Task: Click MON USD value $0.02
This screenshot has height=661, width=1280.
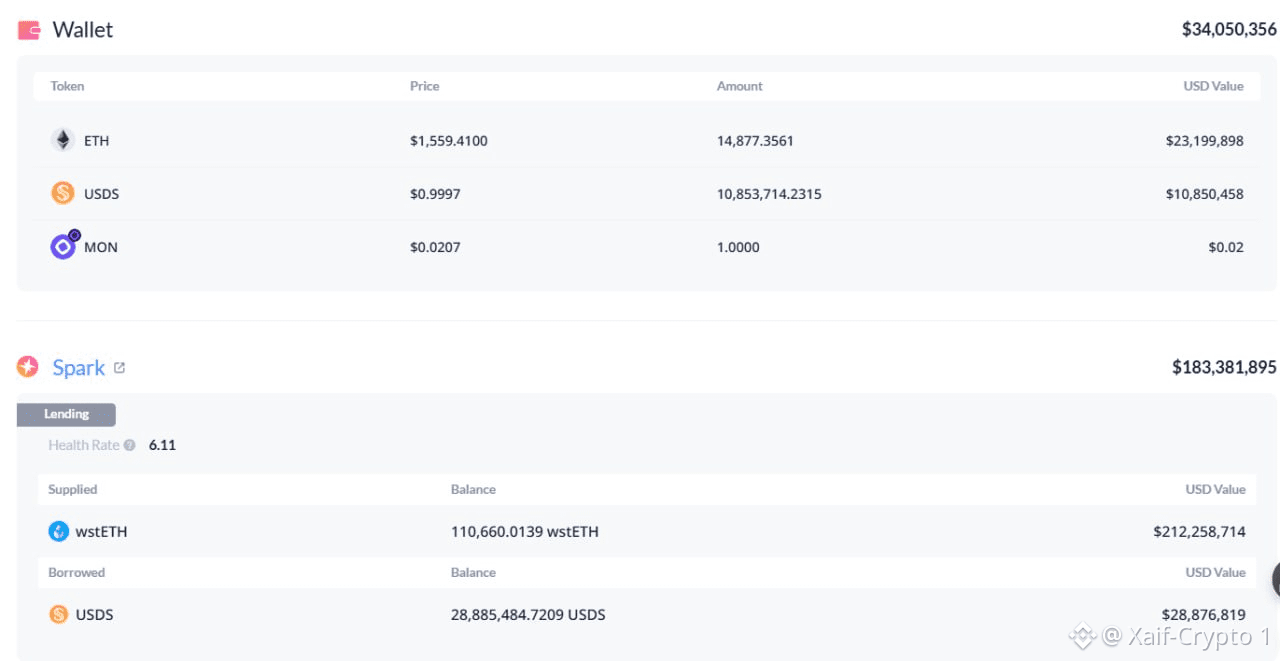Action: (1226, 247)
